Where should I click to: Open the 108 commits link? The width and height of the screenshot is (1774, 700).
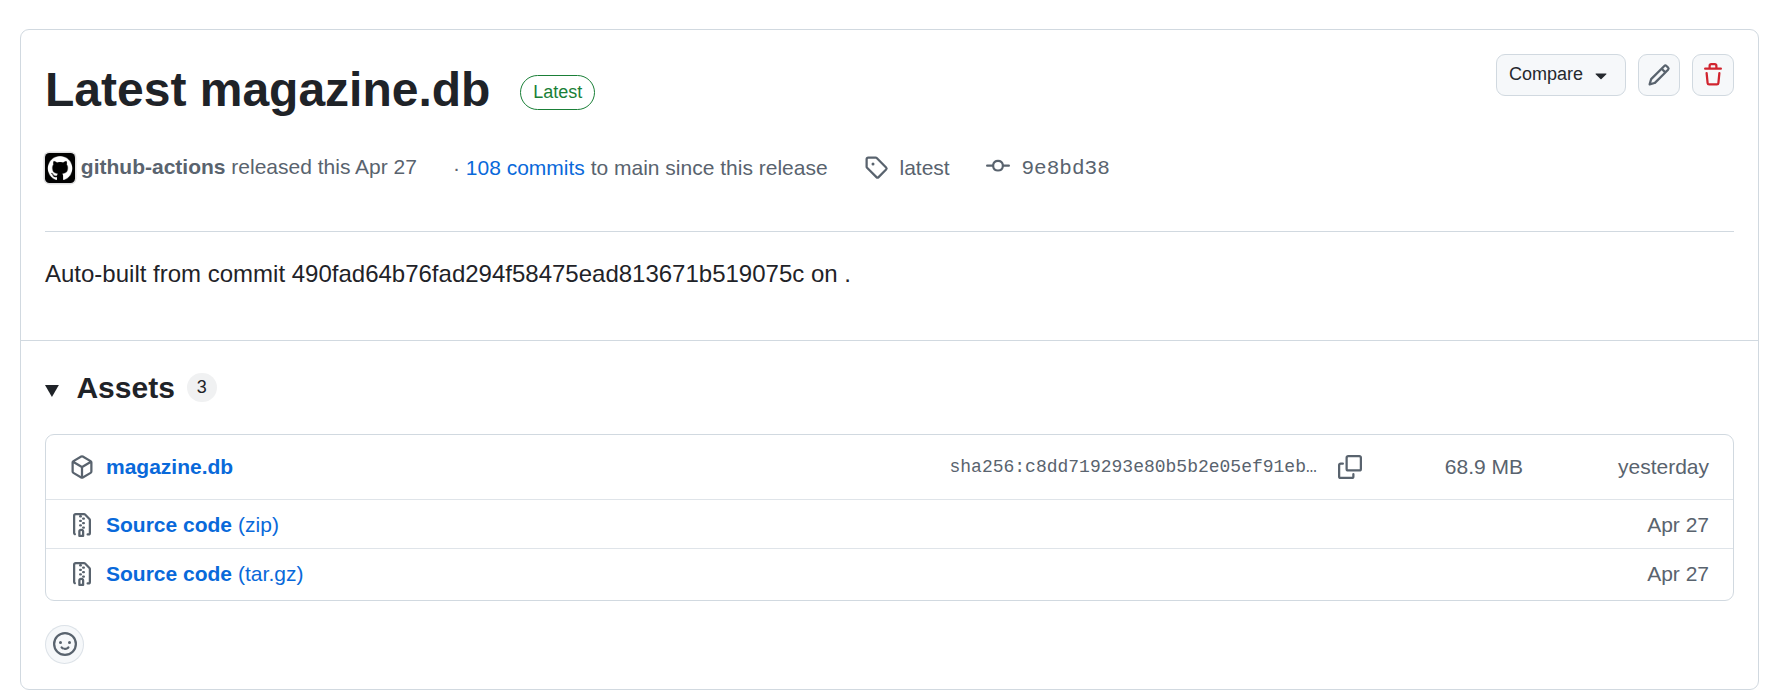click(x=525, y=168)
